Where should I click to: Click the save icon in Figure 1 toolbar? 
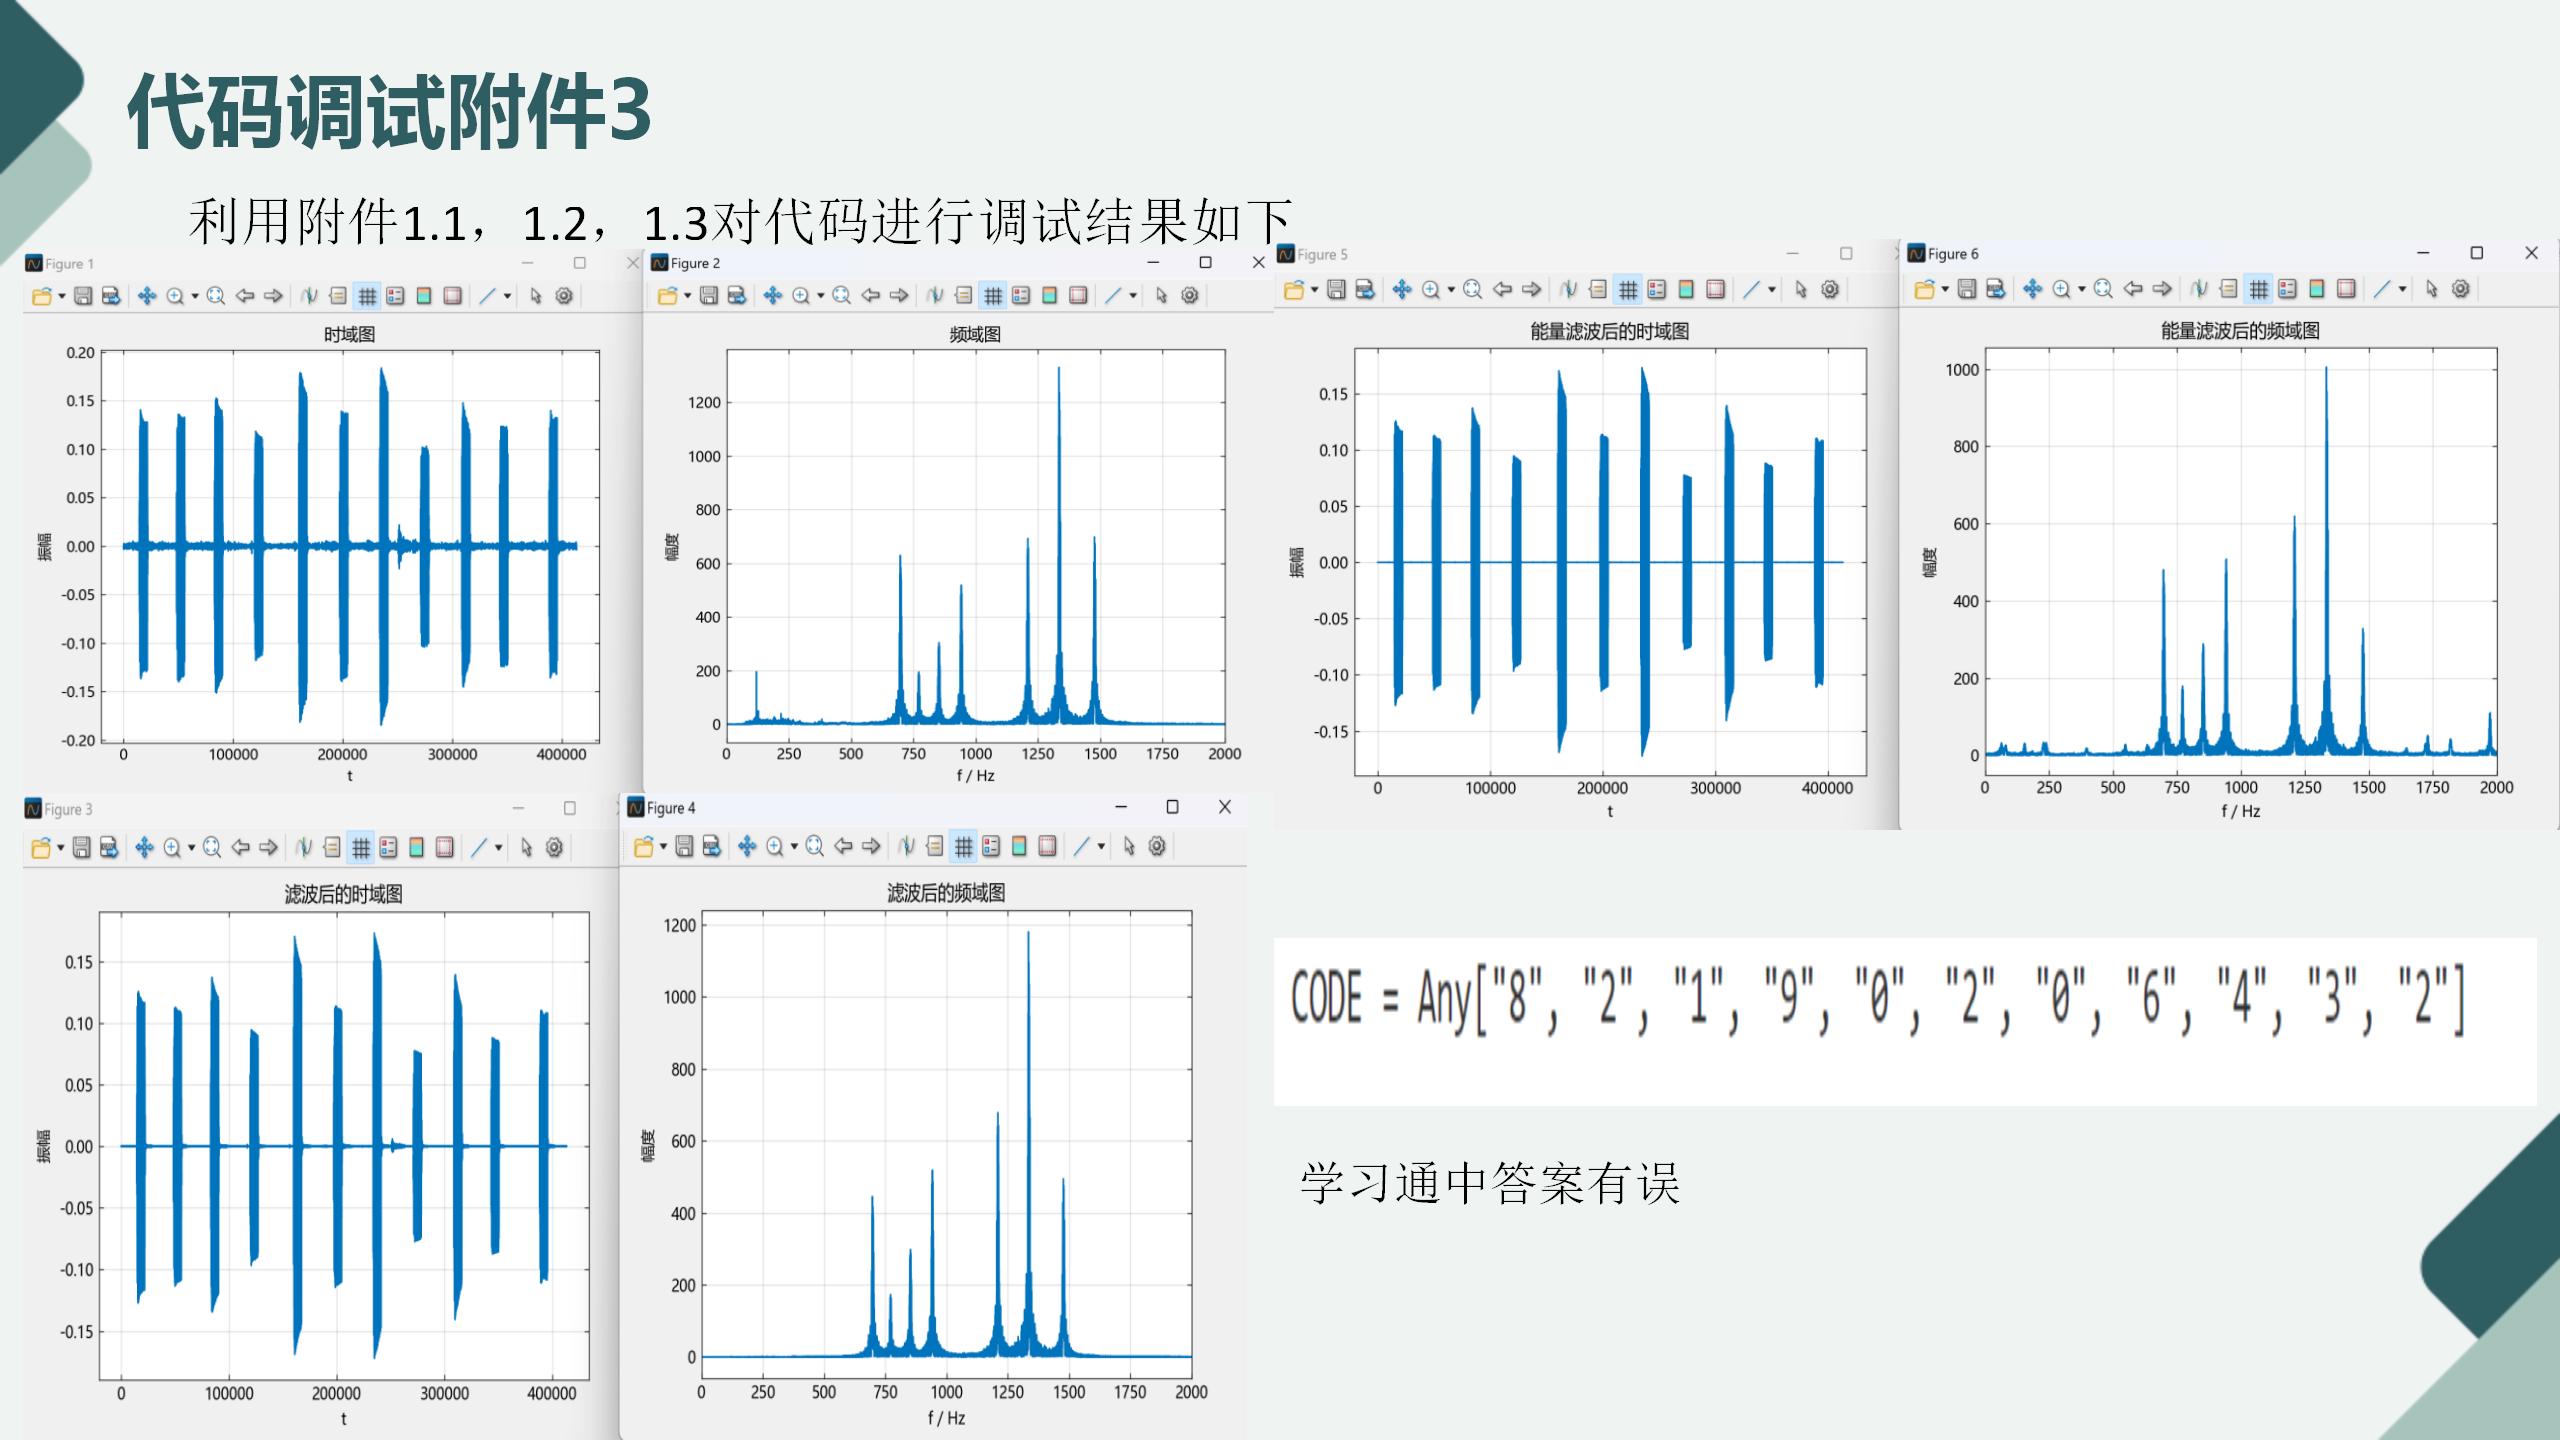click(x=83, y=296)
